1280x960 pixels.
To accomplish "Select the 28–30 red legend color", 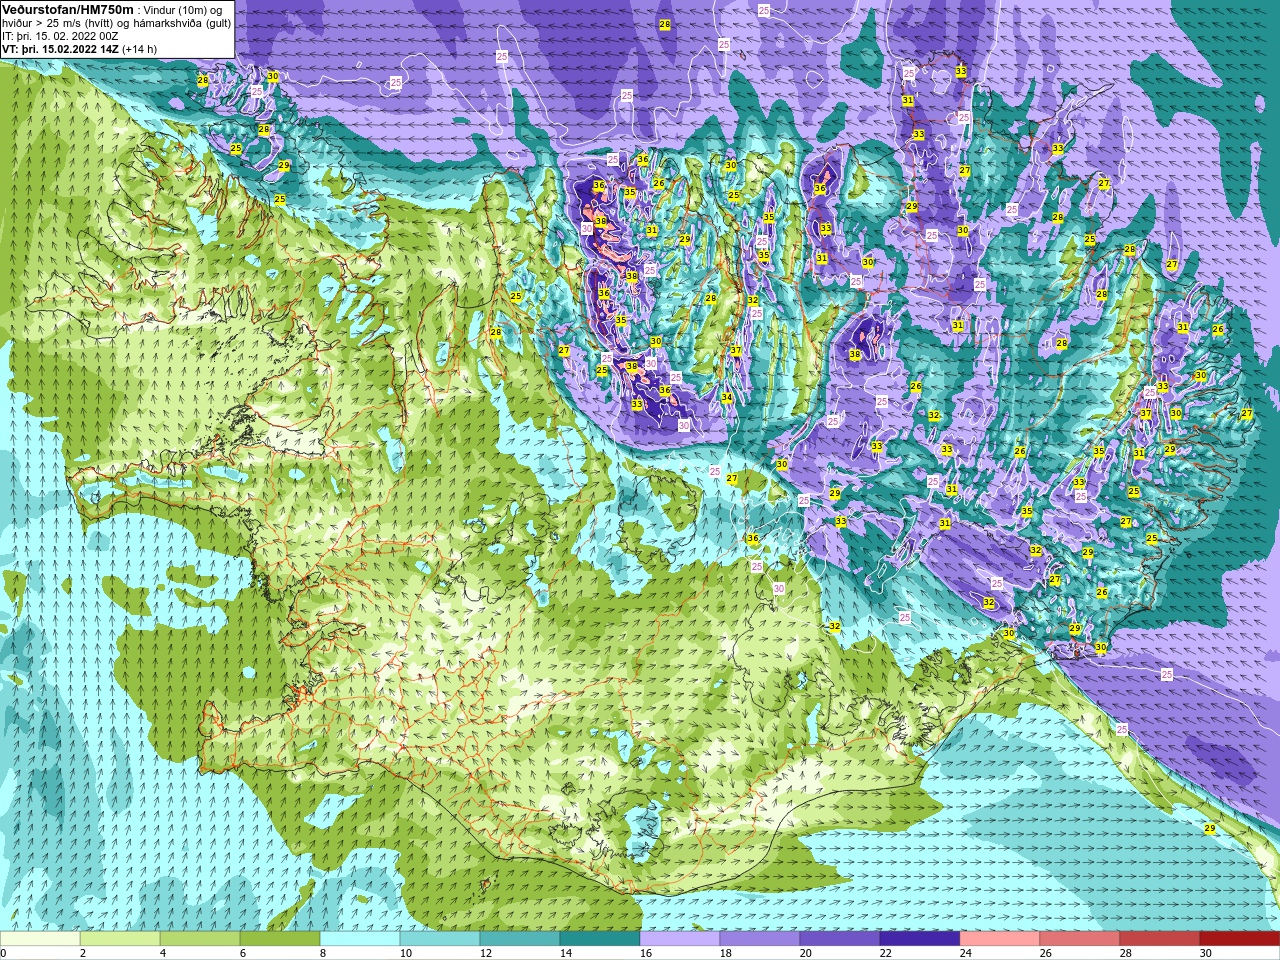I will 1160,939.
